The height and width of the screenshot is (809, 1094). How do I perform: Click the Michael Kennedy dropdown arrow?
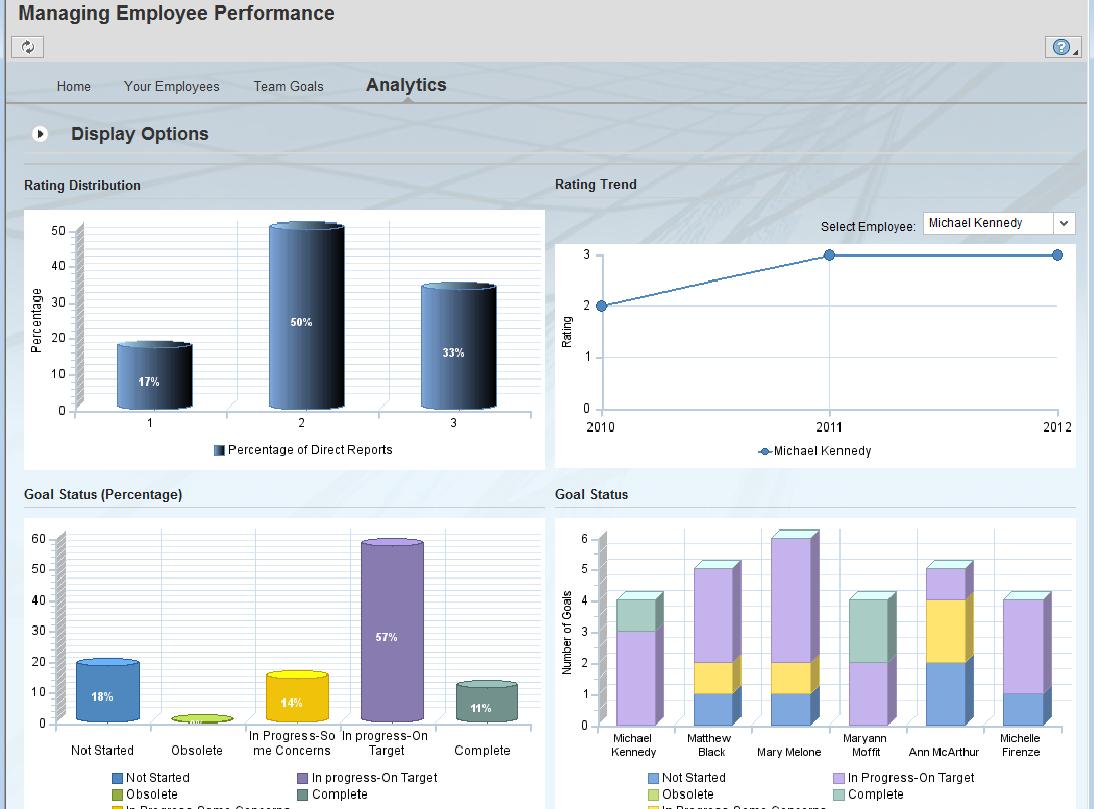(1064, 224)
